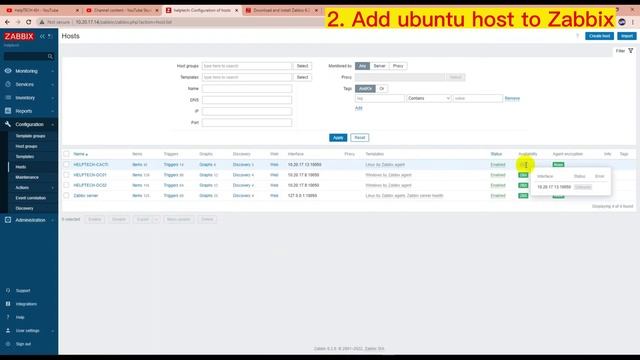The height and width of the screenshot is (360, 640).
Task: Click the sidebar search magnifier icon
Action: (50, 56)
